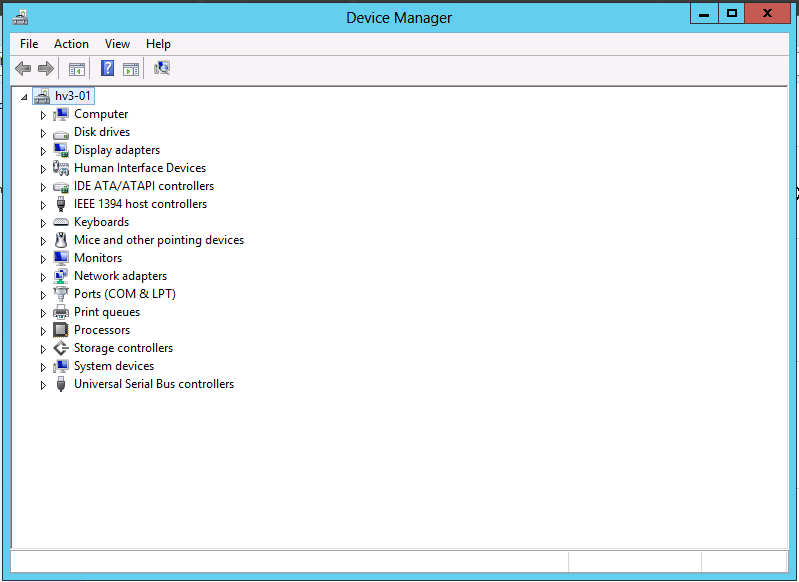The height and width of the screenshot is (582, 799).
Task: Click the mouse icon for pointing devices
Action: (61, 240)
